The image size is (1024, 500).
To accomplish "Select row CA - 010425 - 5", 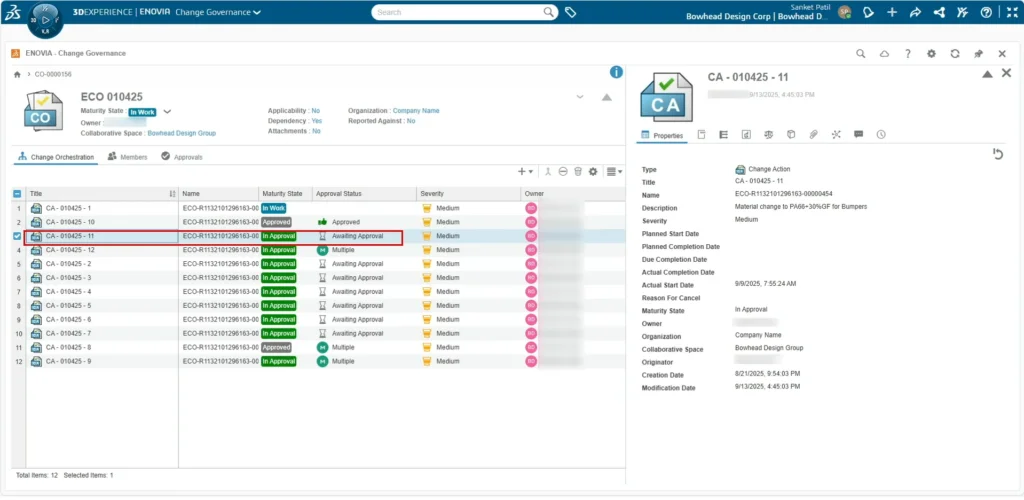I will pos(318,305).
